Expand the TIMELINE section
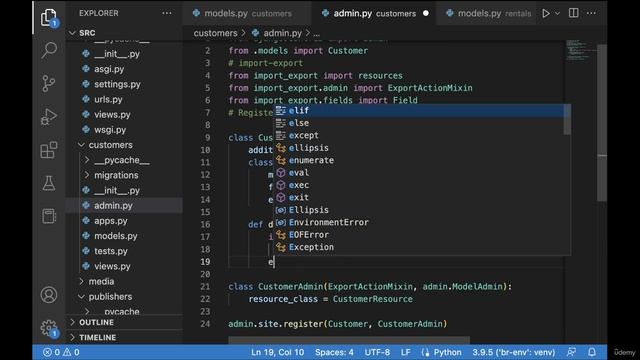This screenshot has height=360, width=640. click(x=124, y=338)
